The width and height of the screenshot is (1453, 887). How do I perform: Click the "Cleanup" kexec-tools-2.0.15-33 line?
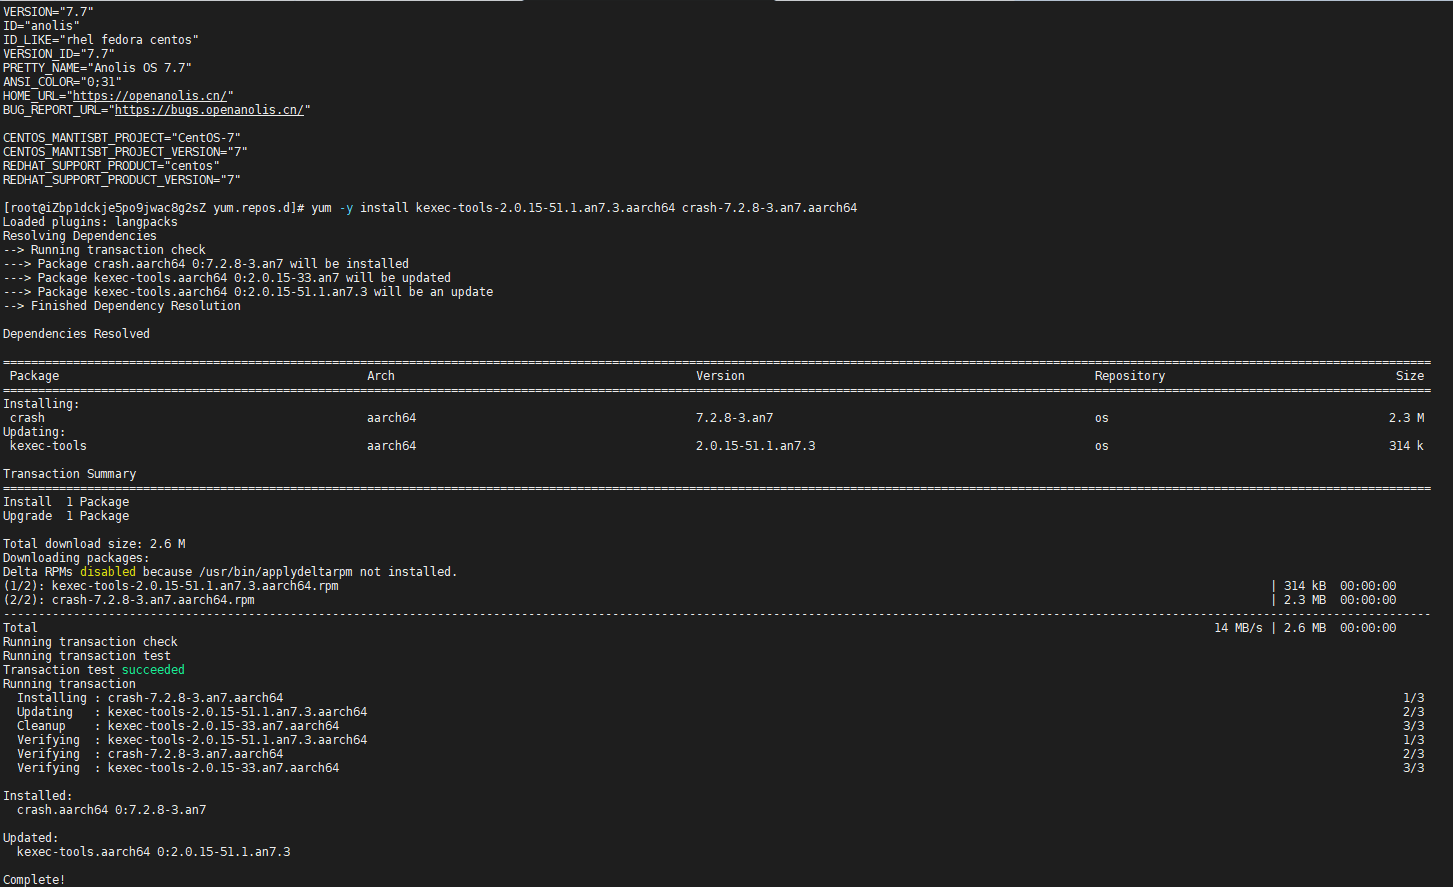pyautogui.click(x=178, y=726)
